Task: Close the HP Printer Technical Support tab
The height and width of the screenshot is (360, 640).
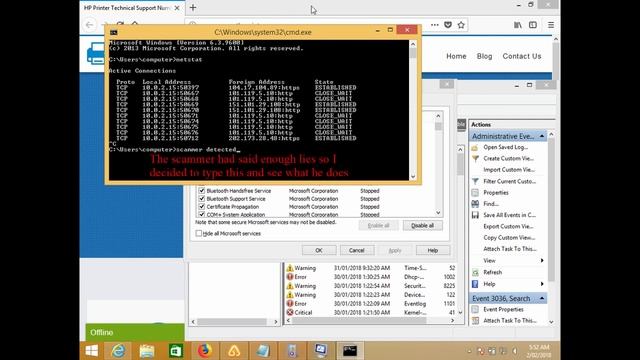Action: point(177,8)
